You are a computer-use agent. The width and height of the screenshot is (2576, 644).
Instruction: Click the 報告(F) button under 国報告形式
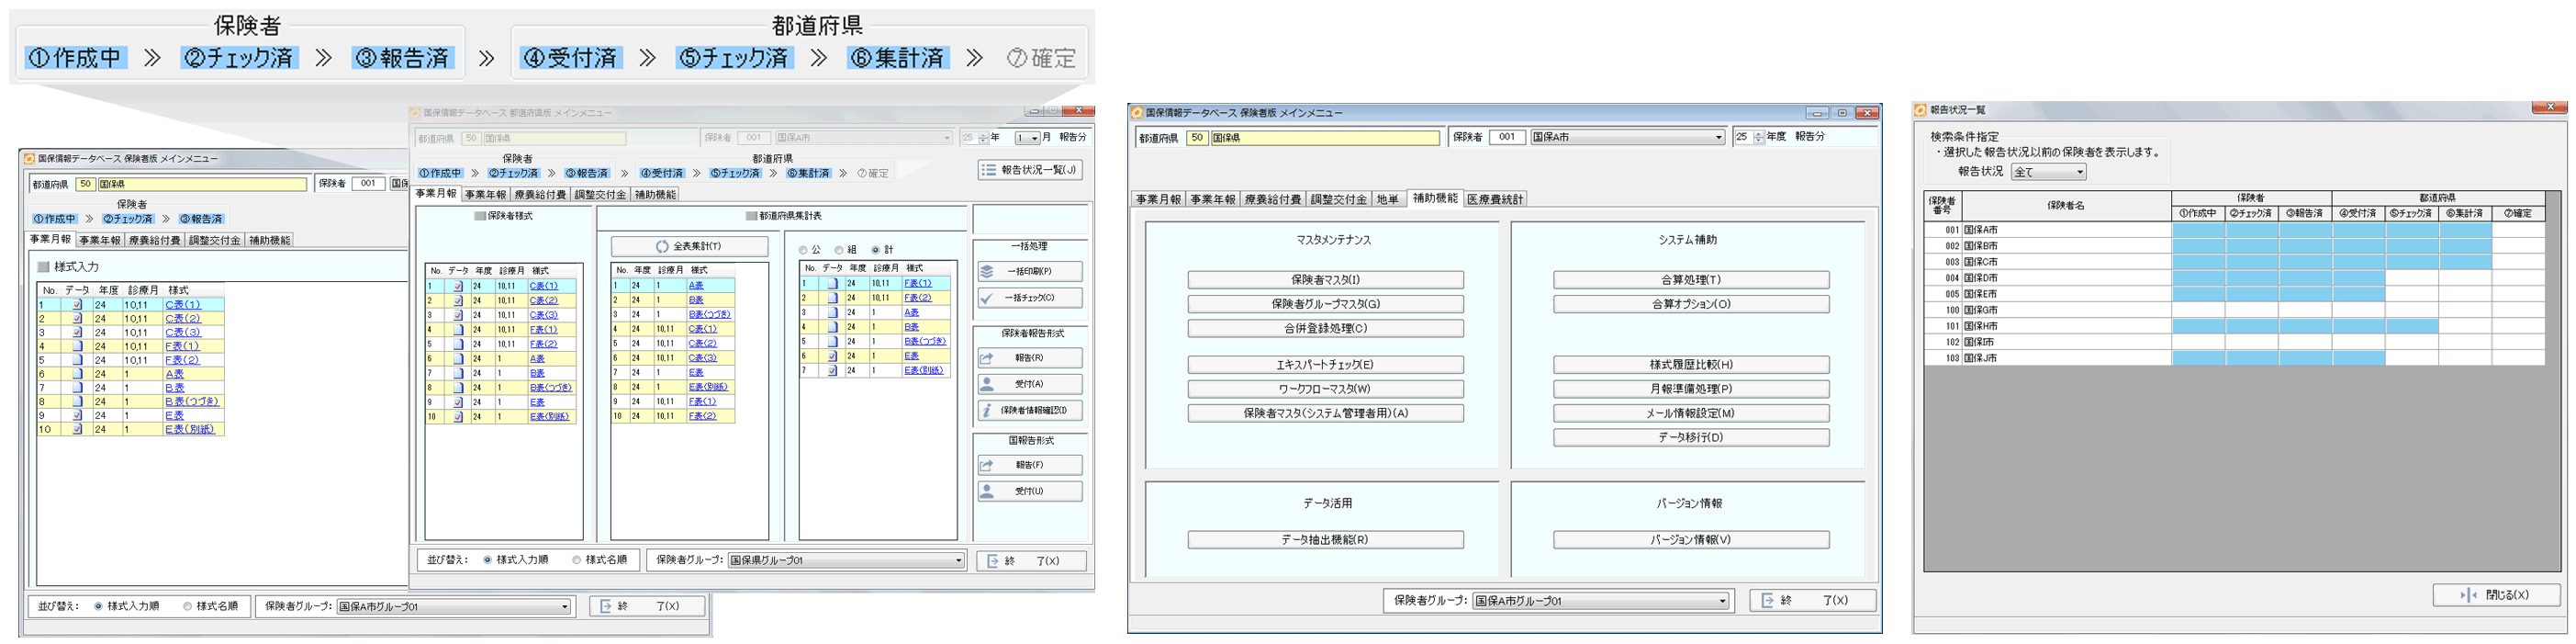[x=1029, y=465]
